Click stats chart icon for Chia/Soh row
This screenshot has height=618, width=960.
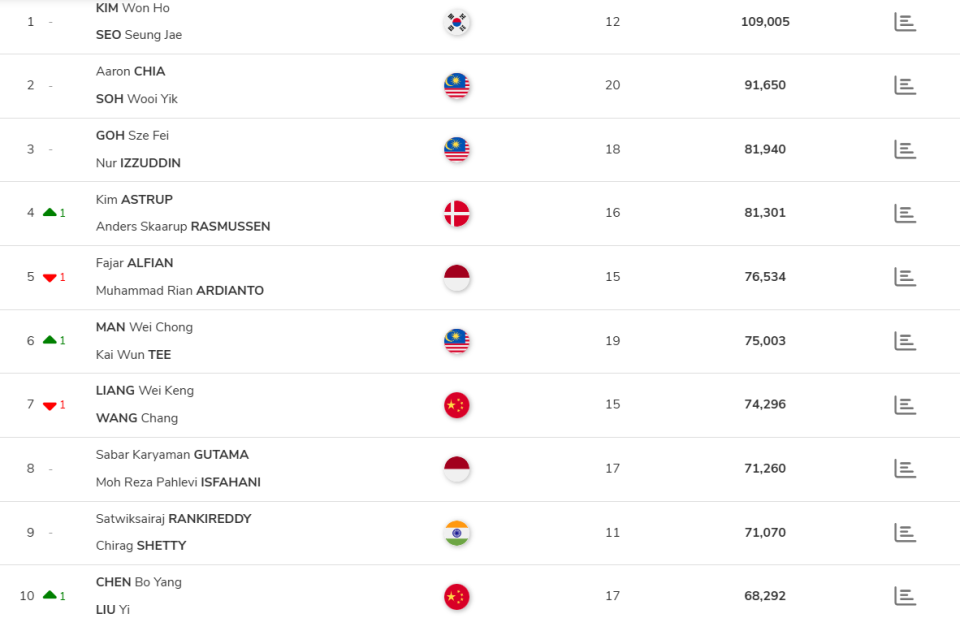click(904, 85)
